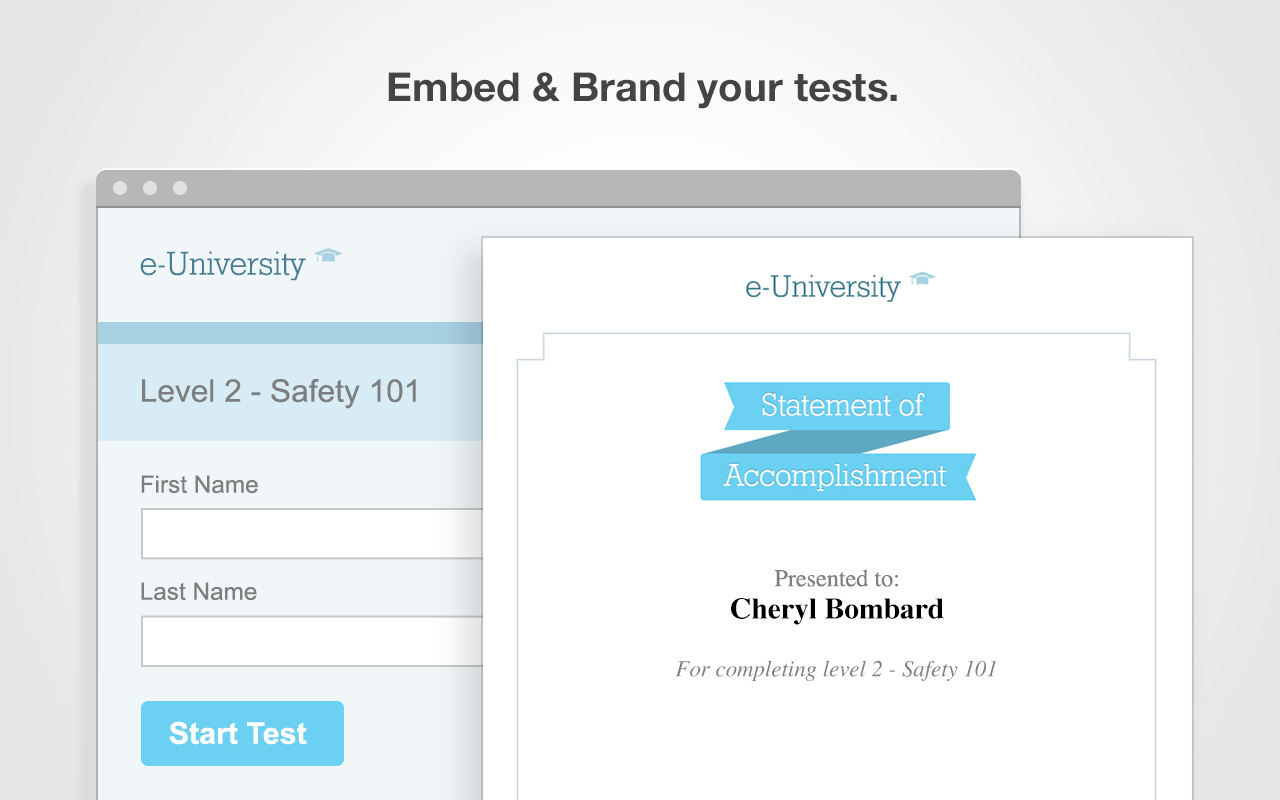Viewport: 1280px width, 800px height.
Task: Click the "Presented to:" text on the certificate
Action: (836, 579)
